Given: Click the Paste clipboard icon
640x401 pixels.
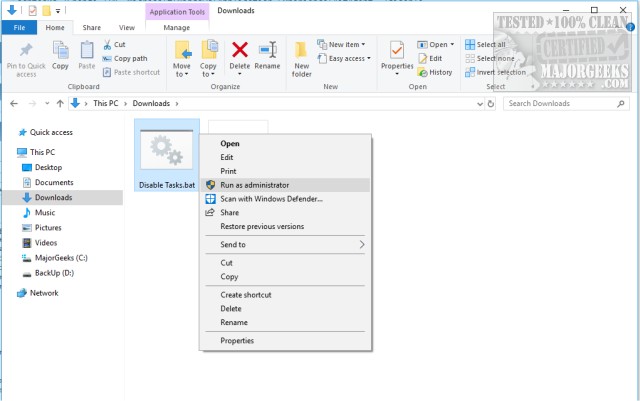Looking at the screenshot, I should [87, 51].
